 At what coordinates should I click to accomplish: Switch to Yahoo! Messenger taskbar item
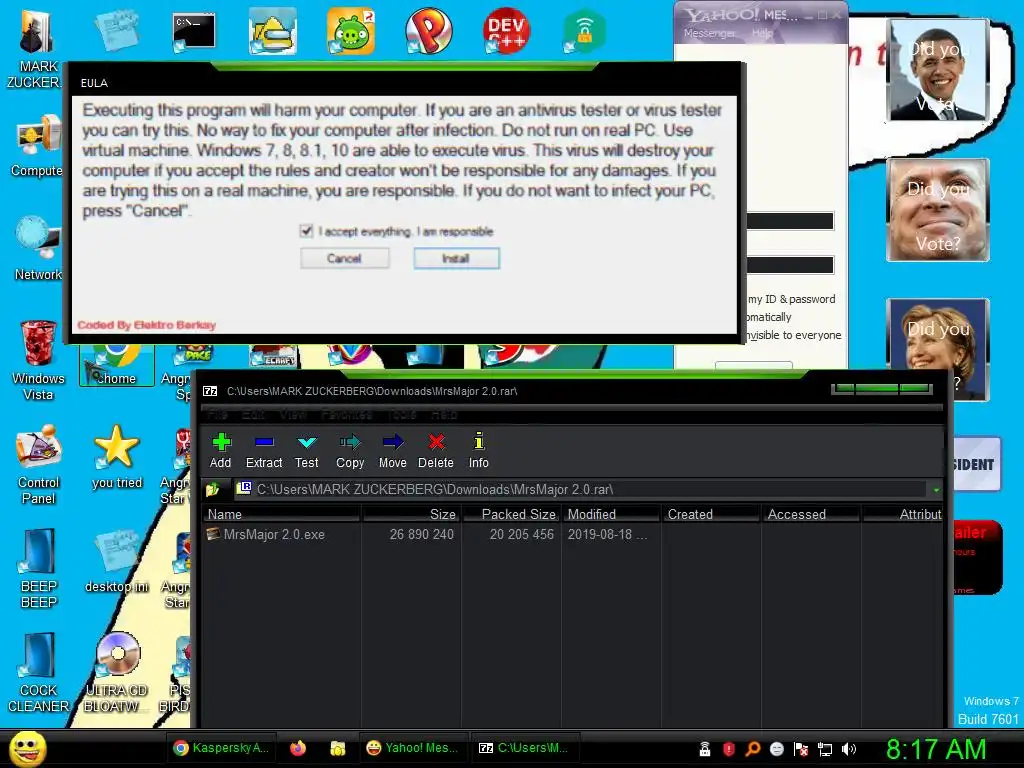tap(413, 748)
